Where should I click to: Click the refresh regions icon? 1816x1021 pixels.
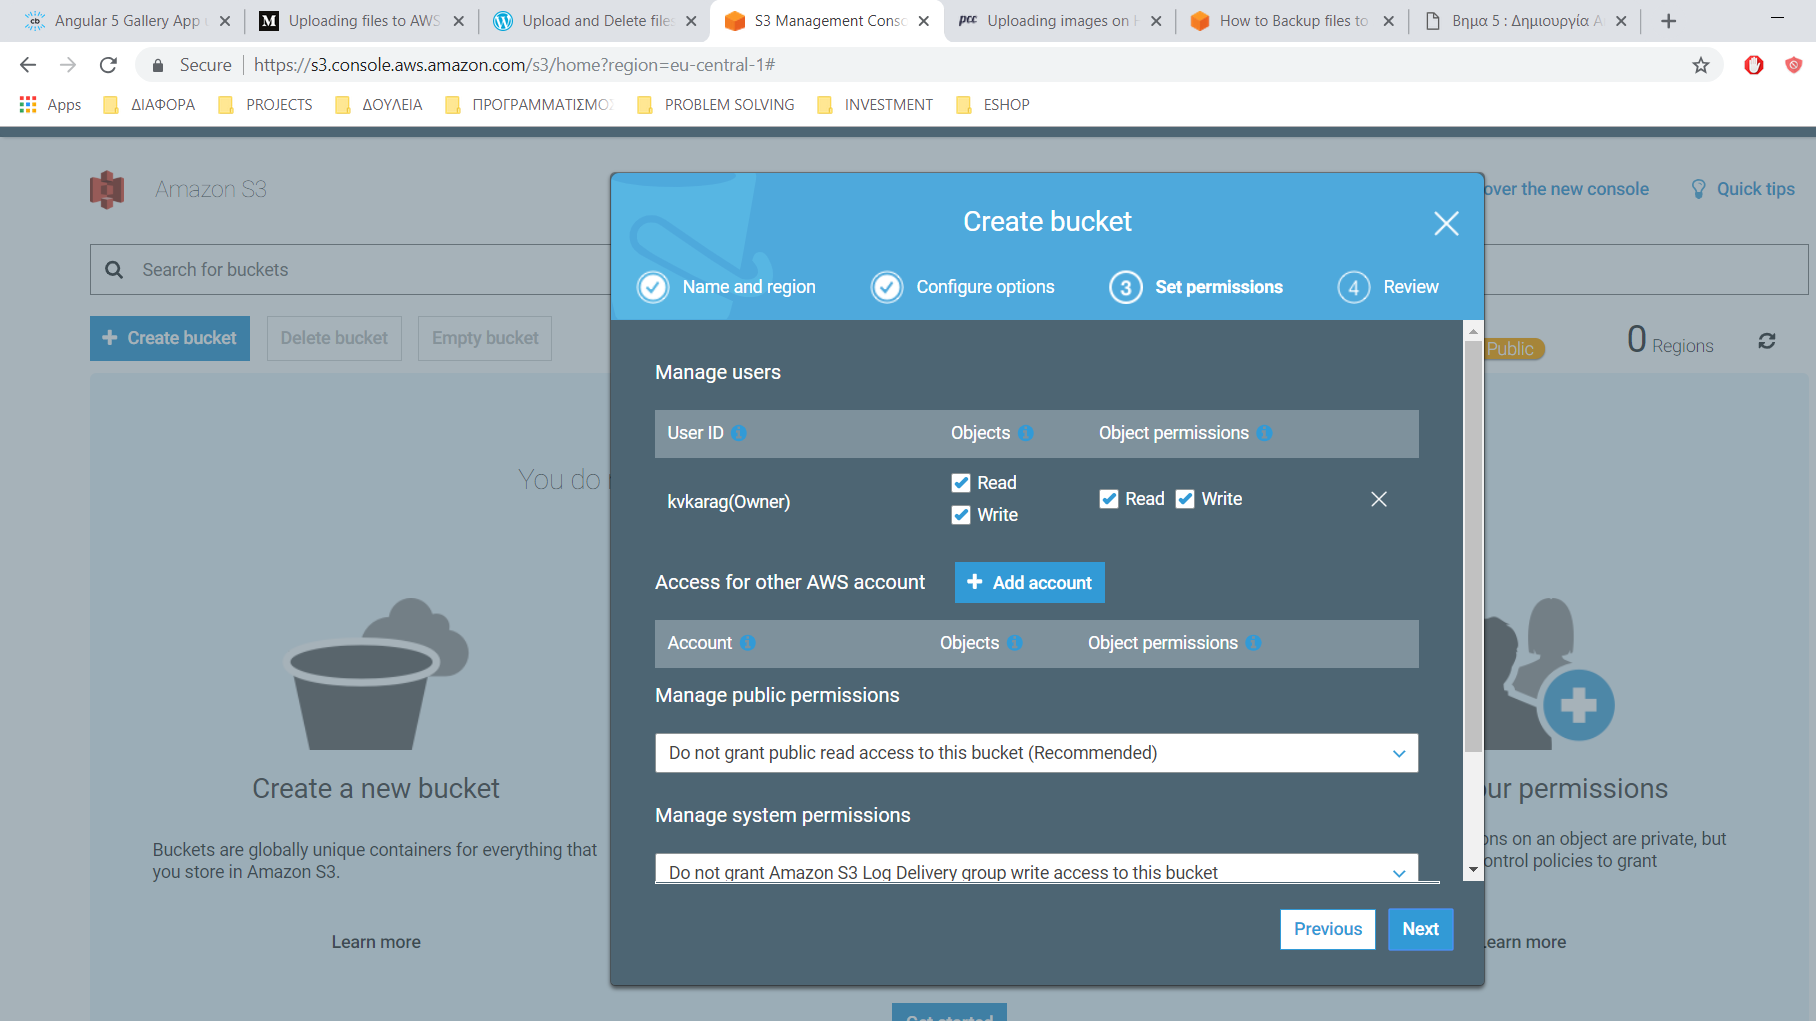(1767, 341)
